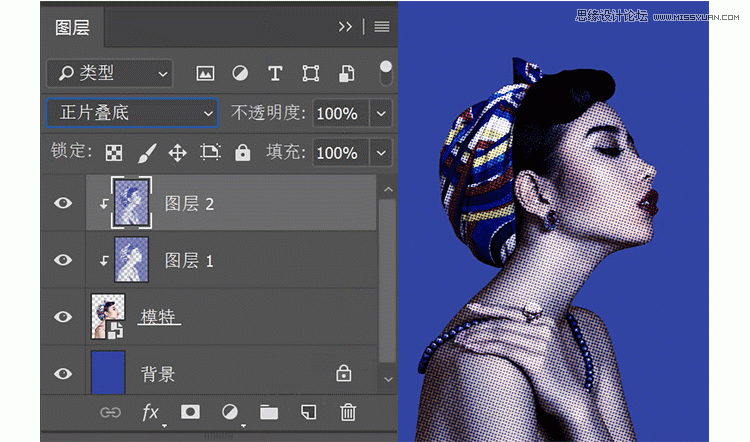Select the 图层 1 layer name
This screenshot has width=750, height=442.
click(189, 261)
